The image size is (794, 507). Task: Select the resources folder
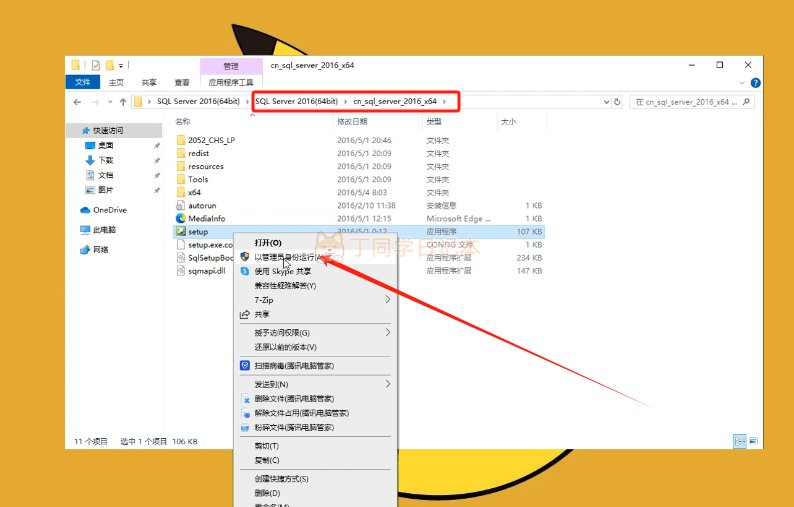(x=206, y=166)
